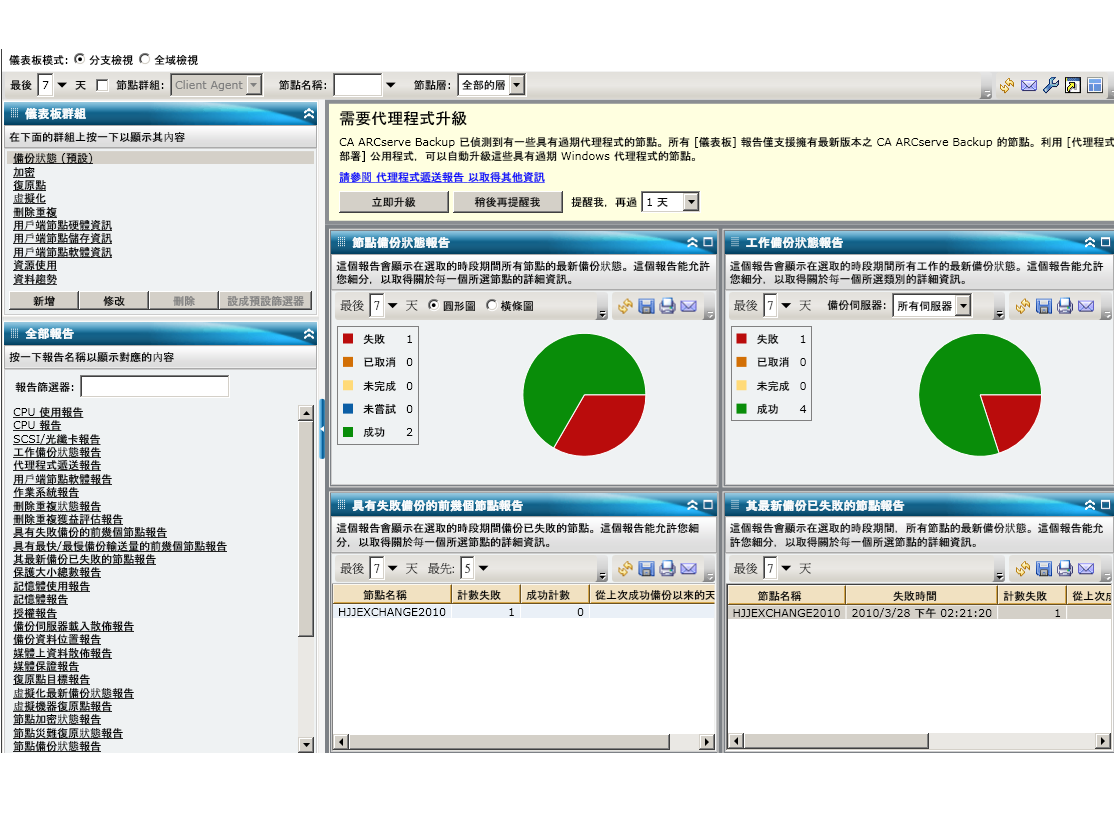Email the 工作備份狀態報告 report
The width and height of the screenshot is (1114, 831).
(1086, 306)
